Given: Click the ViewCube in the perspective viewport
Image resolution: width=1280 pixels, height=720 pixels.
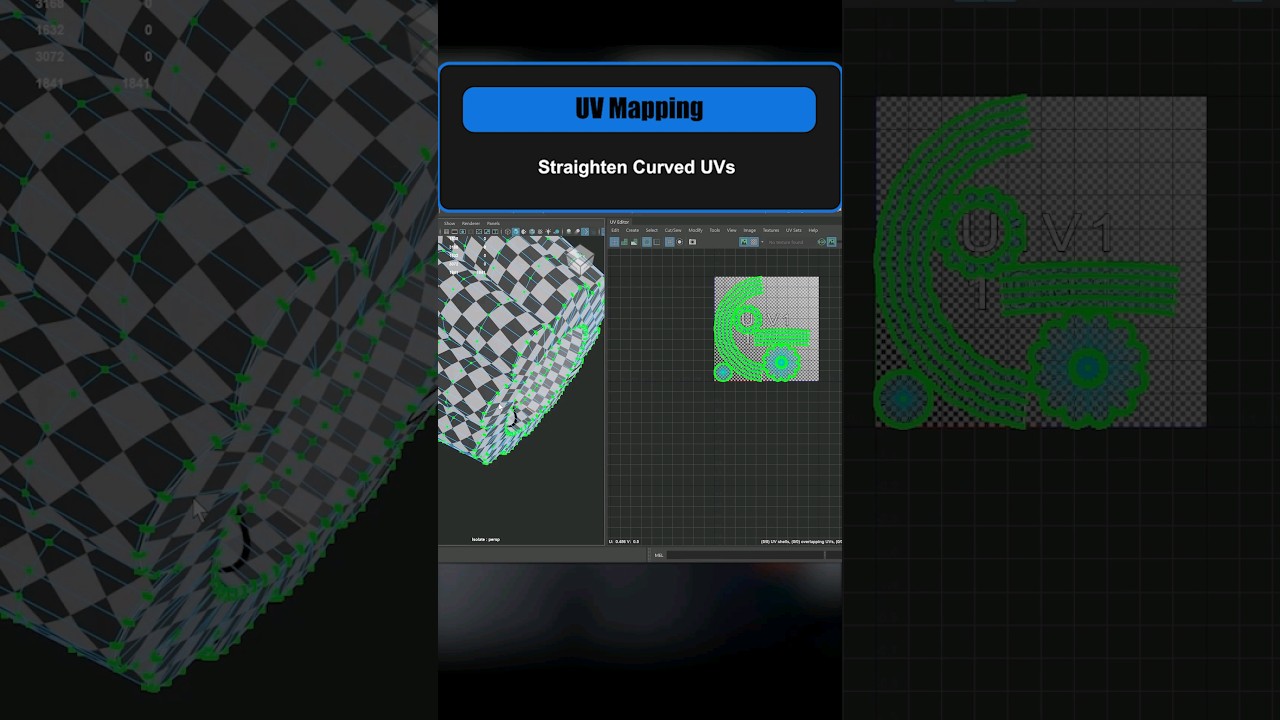Looking at the screenshot, I should [581, 262].
